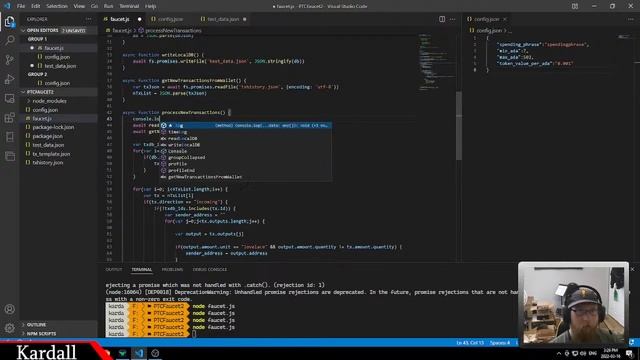
Task: Open the View menu
Action: (79, 6)
